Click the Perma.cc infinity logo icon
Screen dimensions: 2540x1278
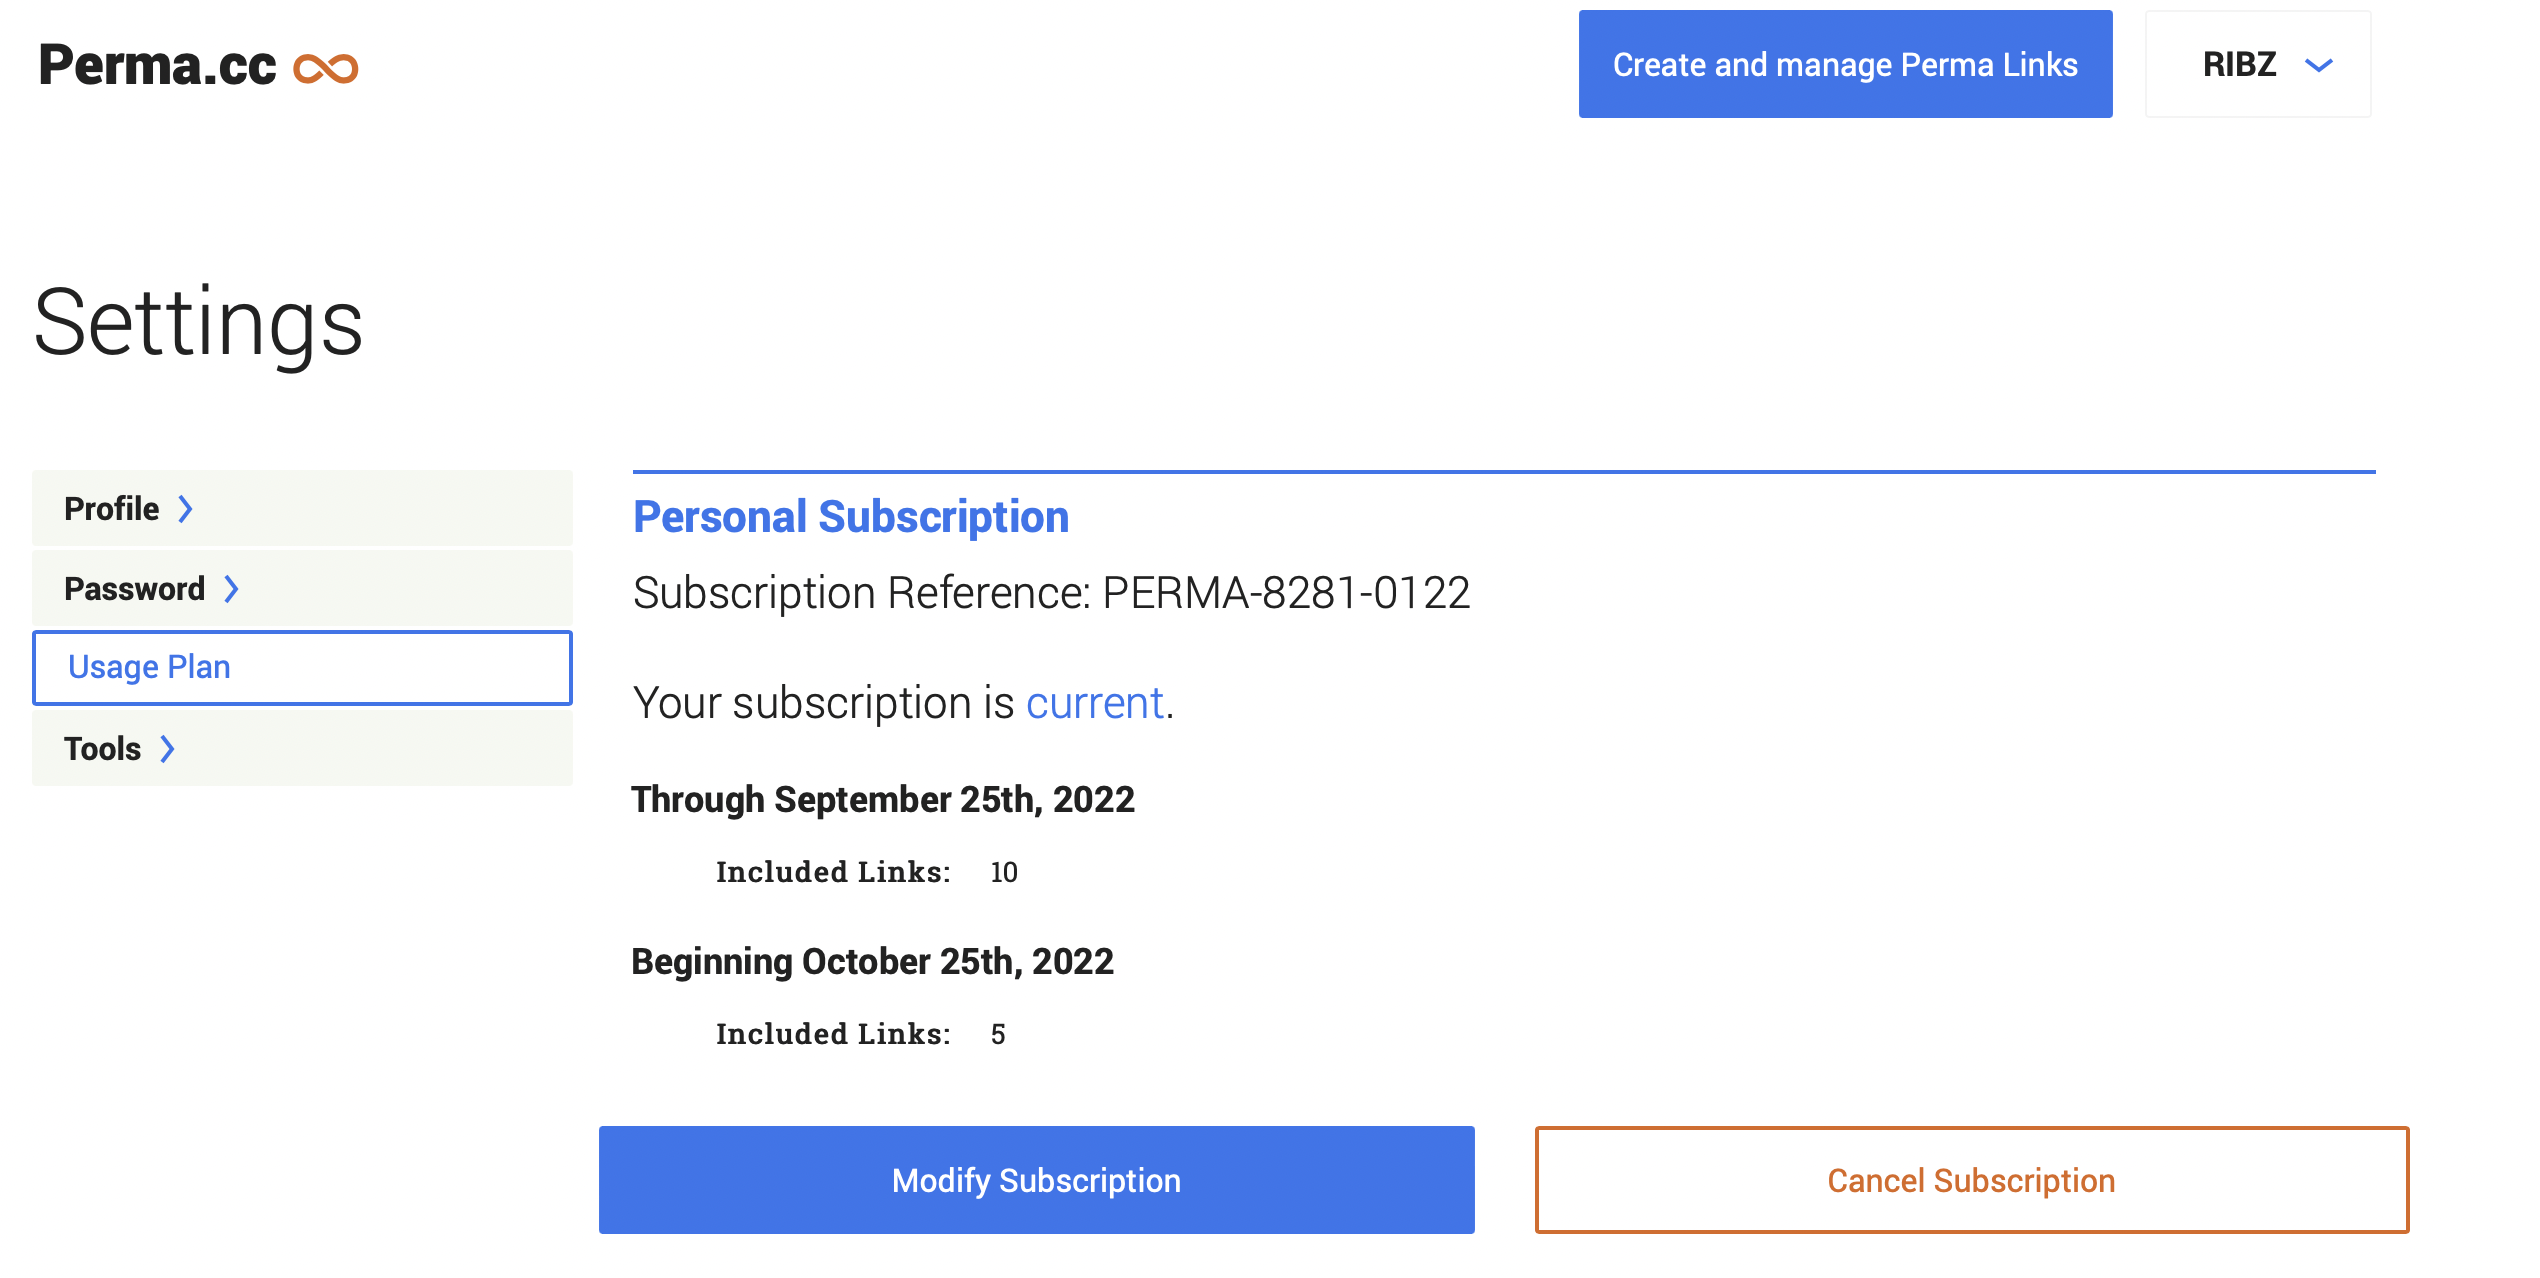326,66
